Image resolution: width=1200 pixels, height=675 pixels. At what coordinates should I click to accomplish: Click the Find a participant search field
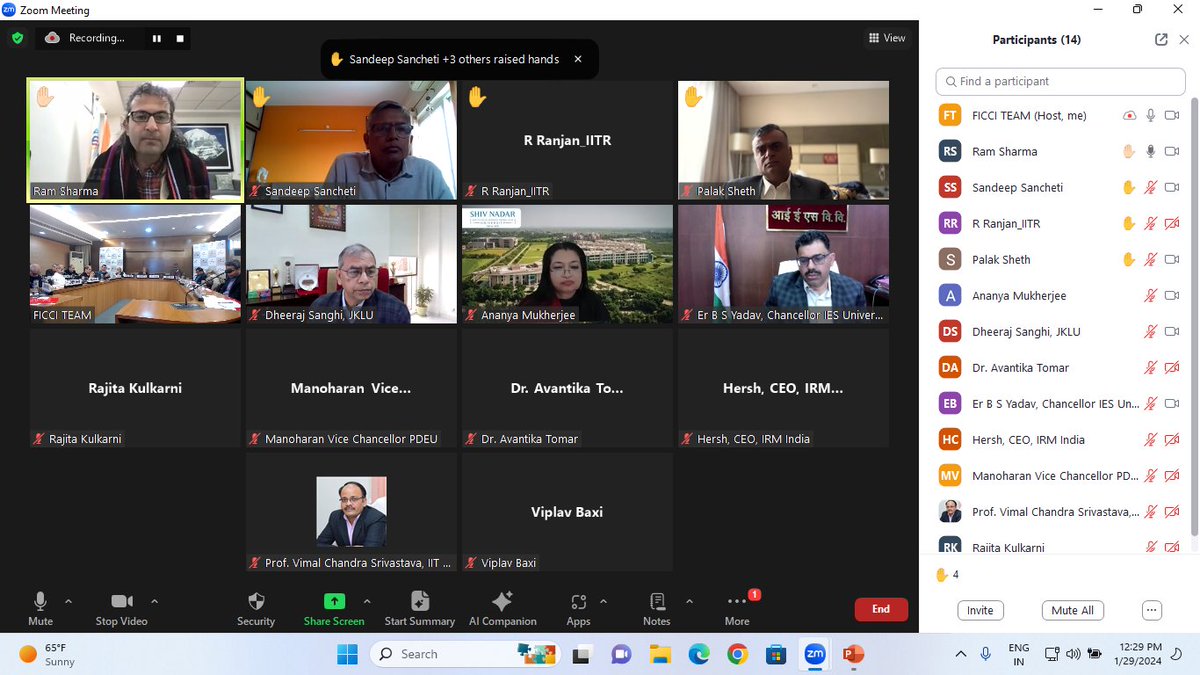1060,81
